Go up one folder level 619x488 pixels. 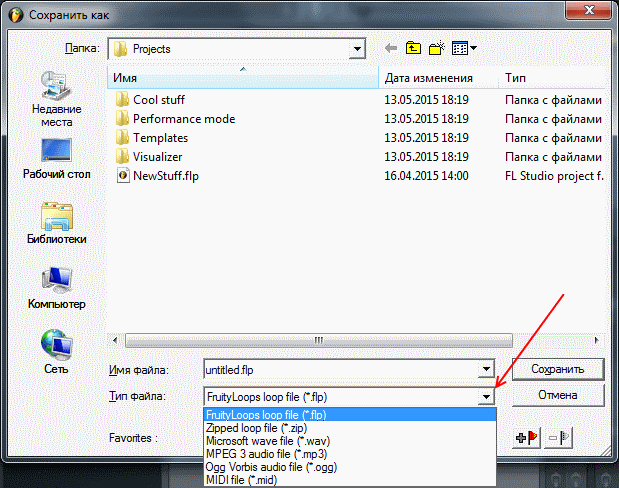click(x=413, y=48)
